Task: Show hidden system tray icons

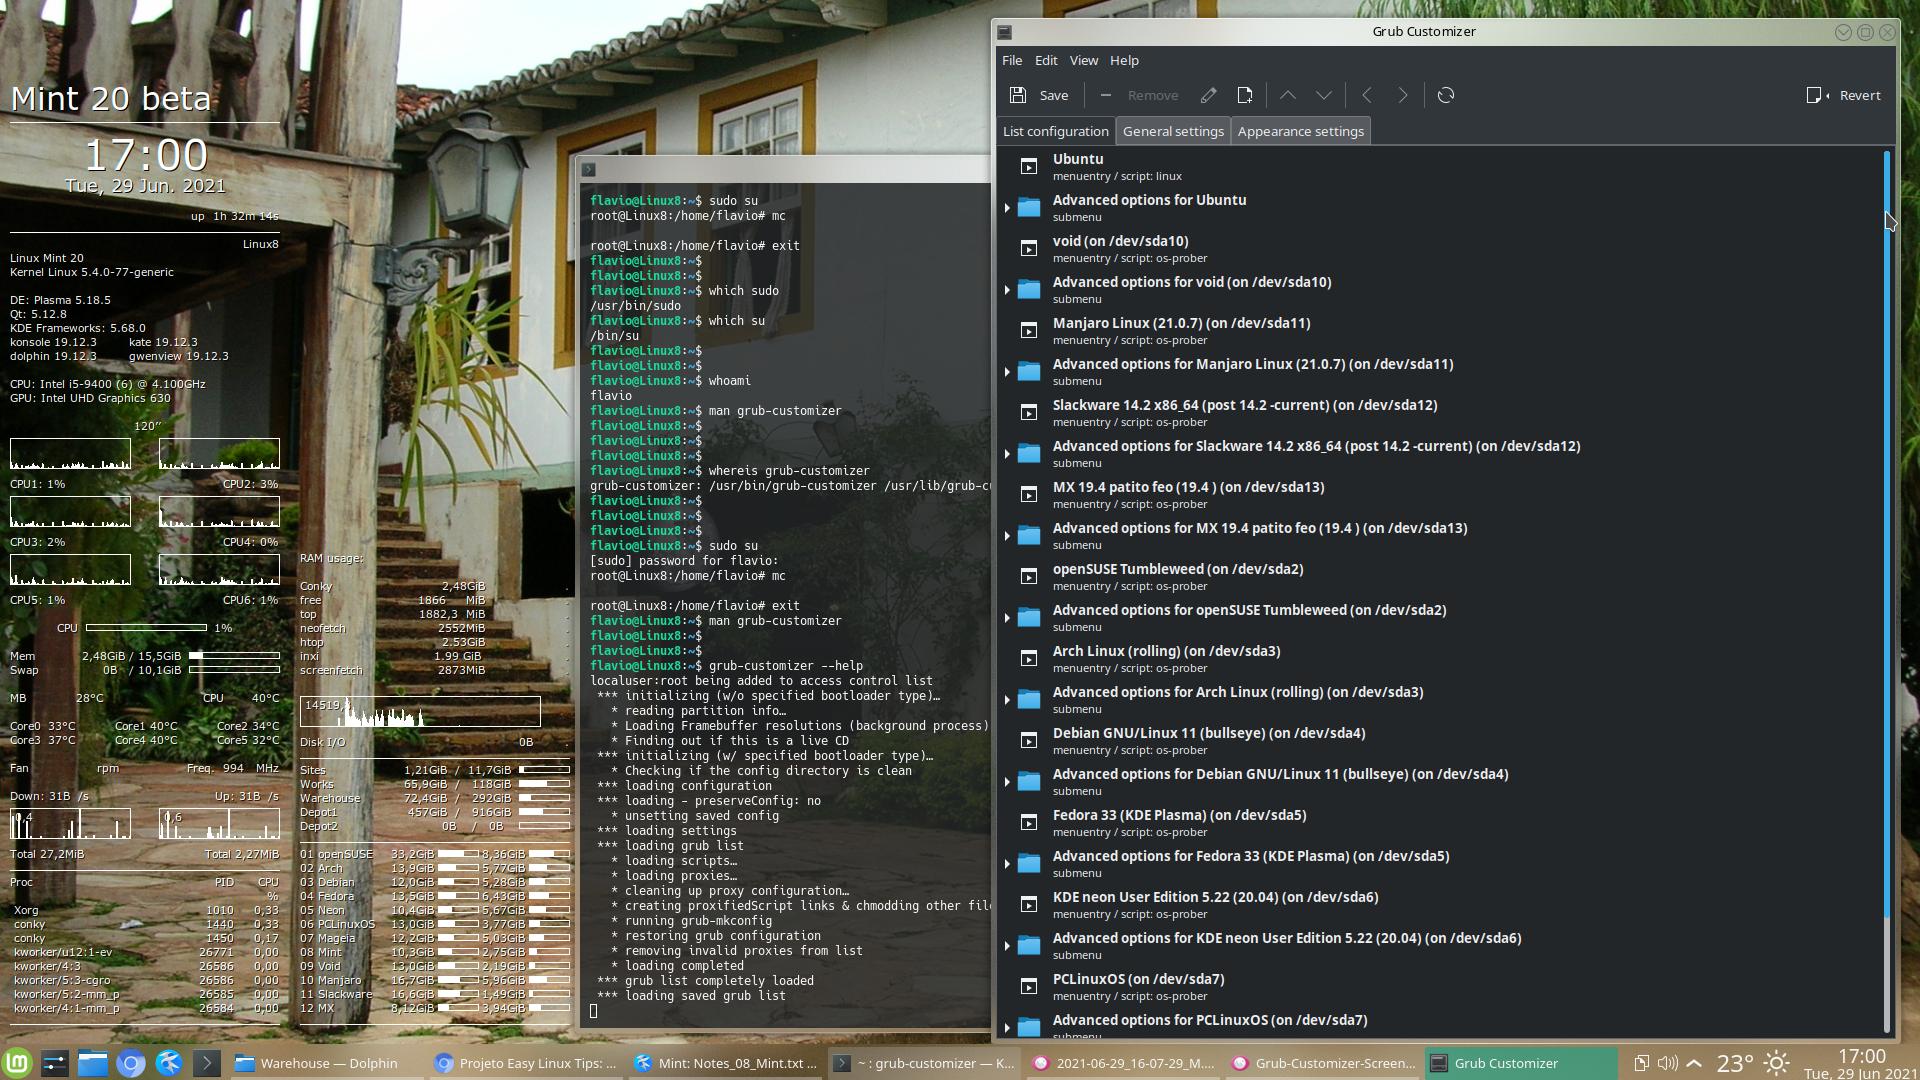Action: (1694, 1063)
